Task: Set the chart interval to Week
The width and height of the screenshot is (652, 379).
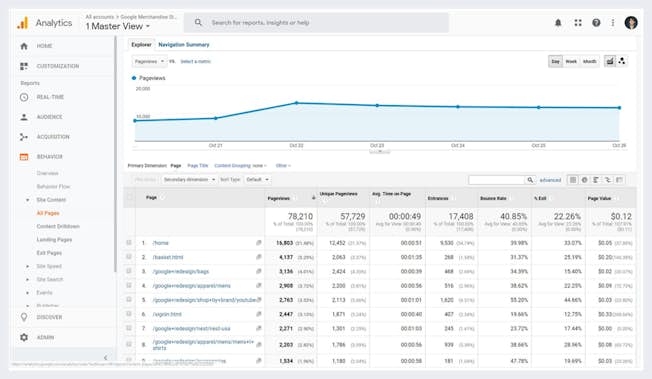Action: click(571, 62)
